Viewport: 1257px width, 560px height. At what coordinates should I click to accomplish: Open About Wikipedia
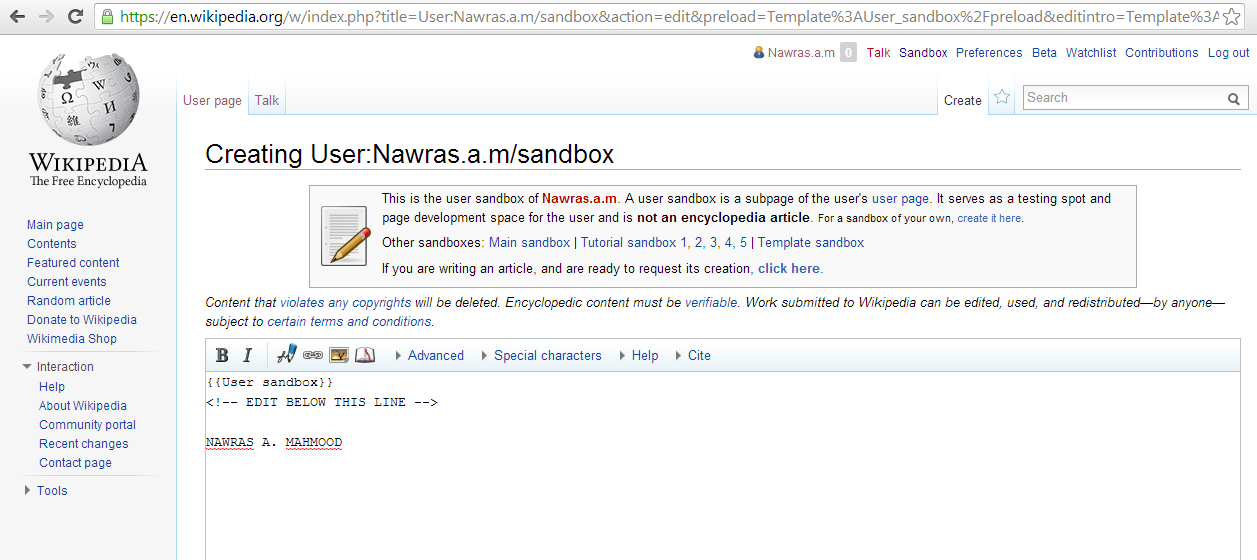click(83, 406)
